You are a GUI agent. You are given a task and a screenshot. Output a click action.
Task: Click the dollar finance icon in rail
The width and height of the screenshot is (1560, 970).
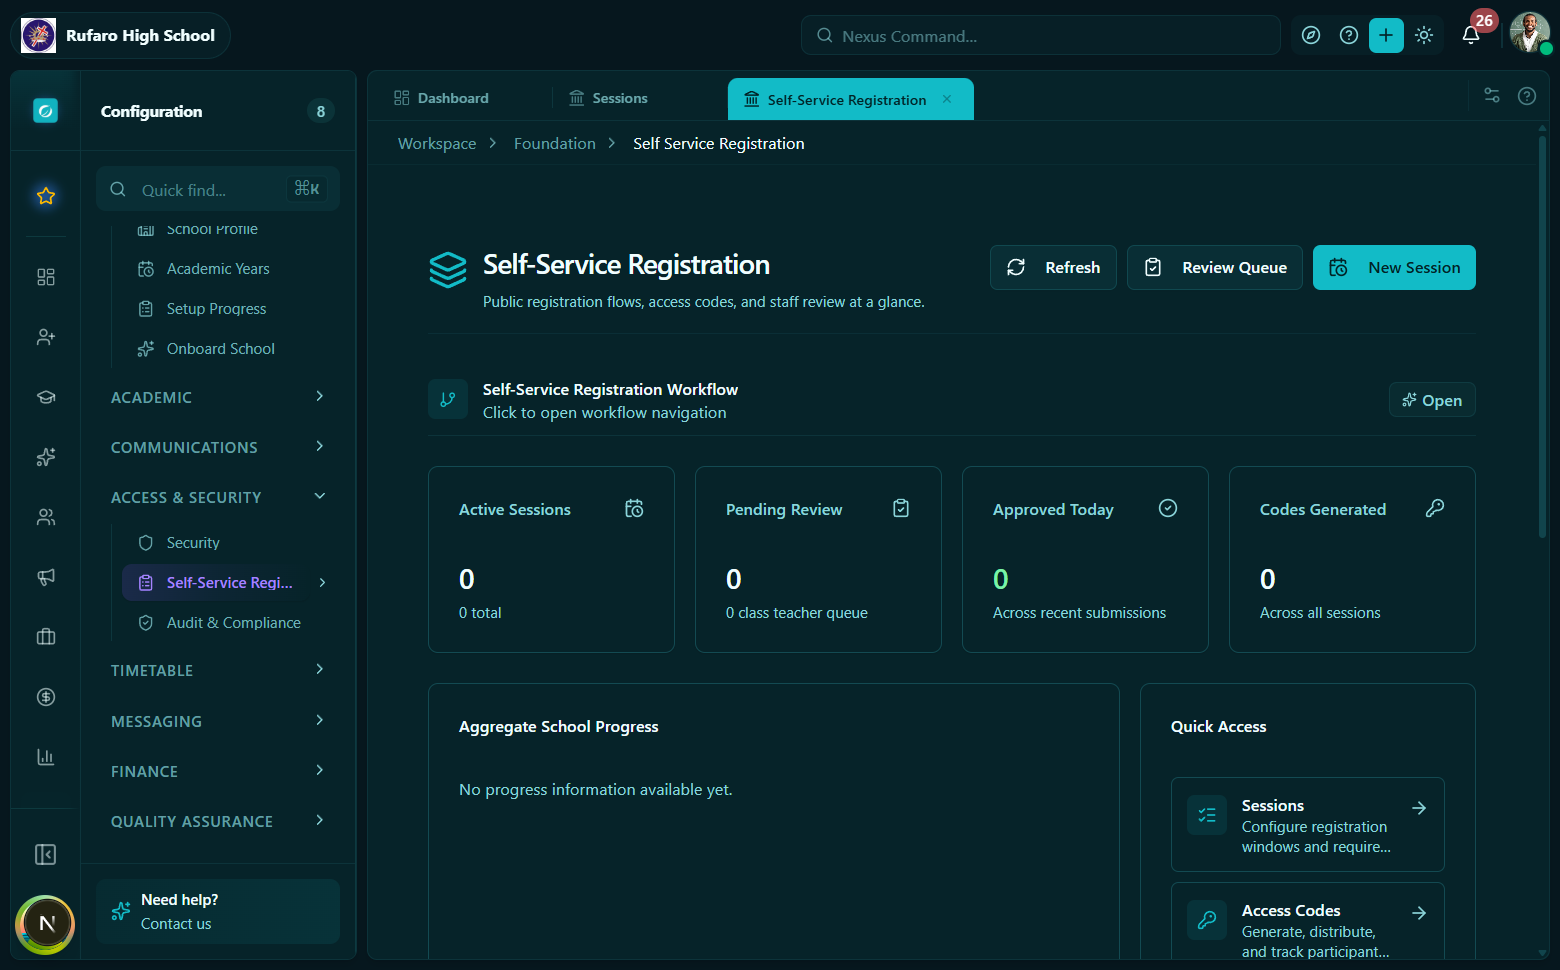tap(46, 697)
